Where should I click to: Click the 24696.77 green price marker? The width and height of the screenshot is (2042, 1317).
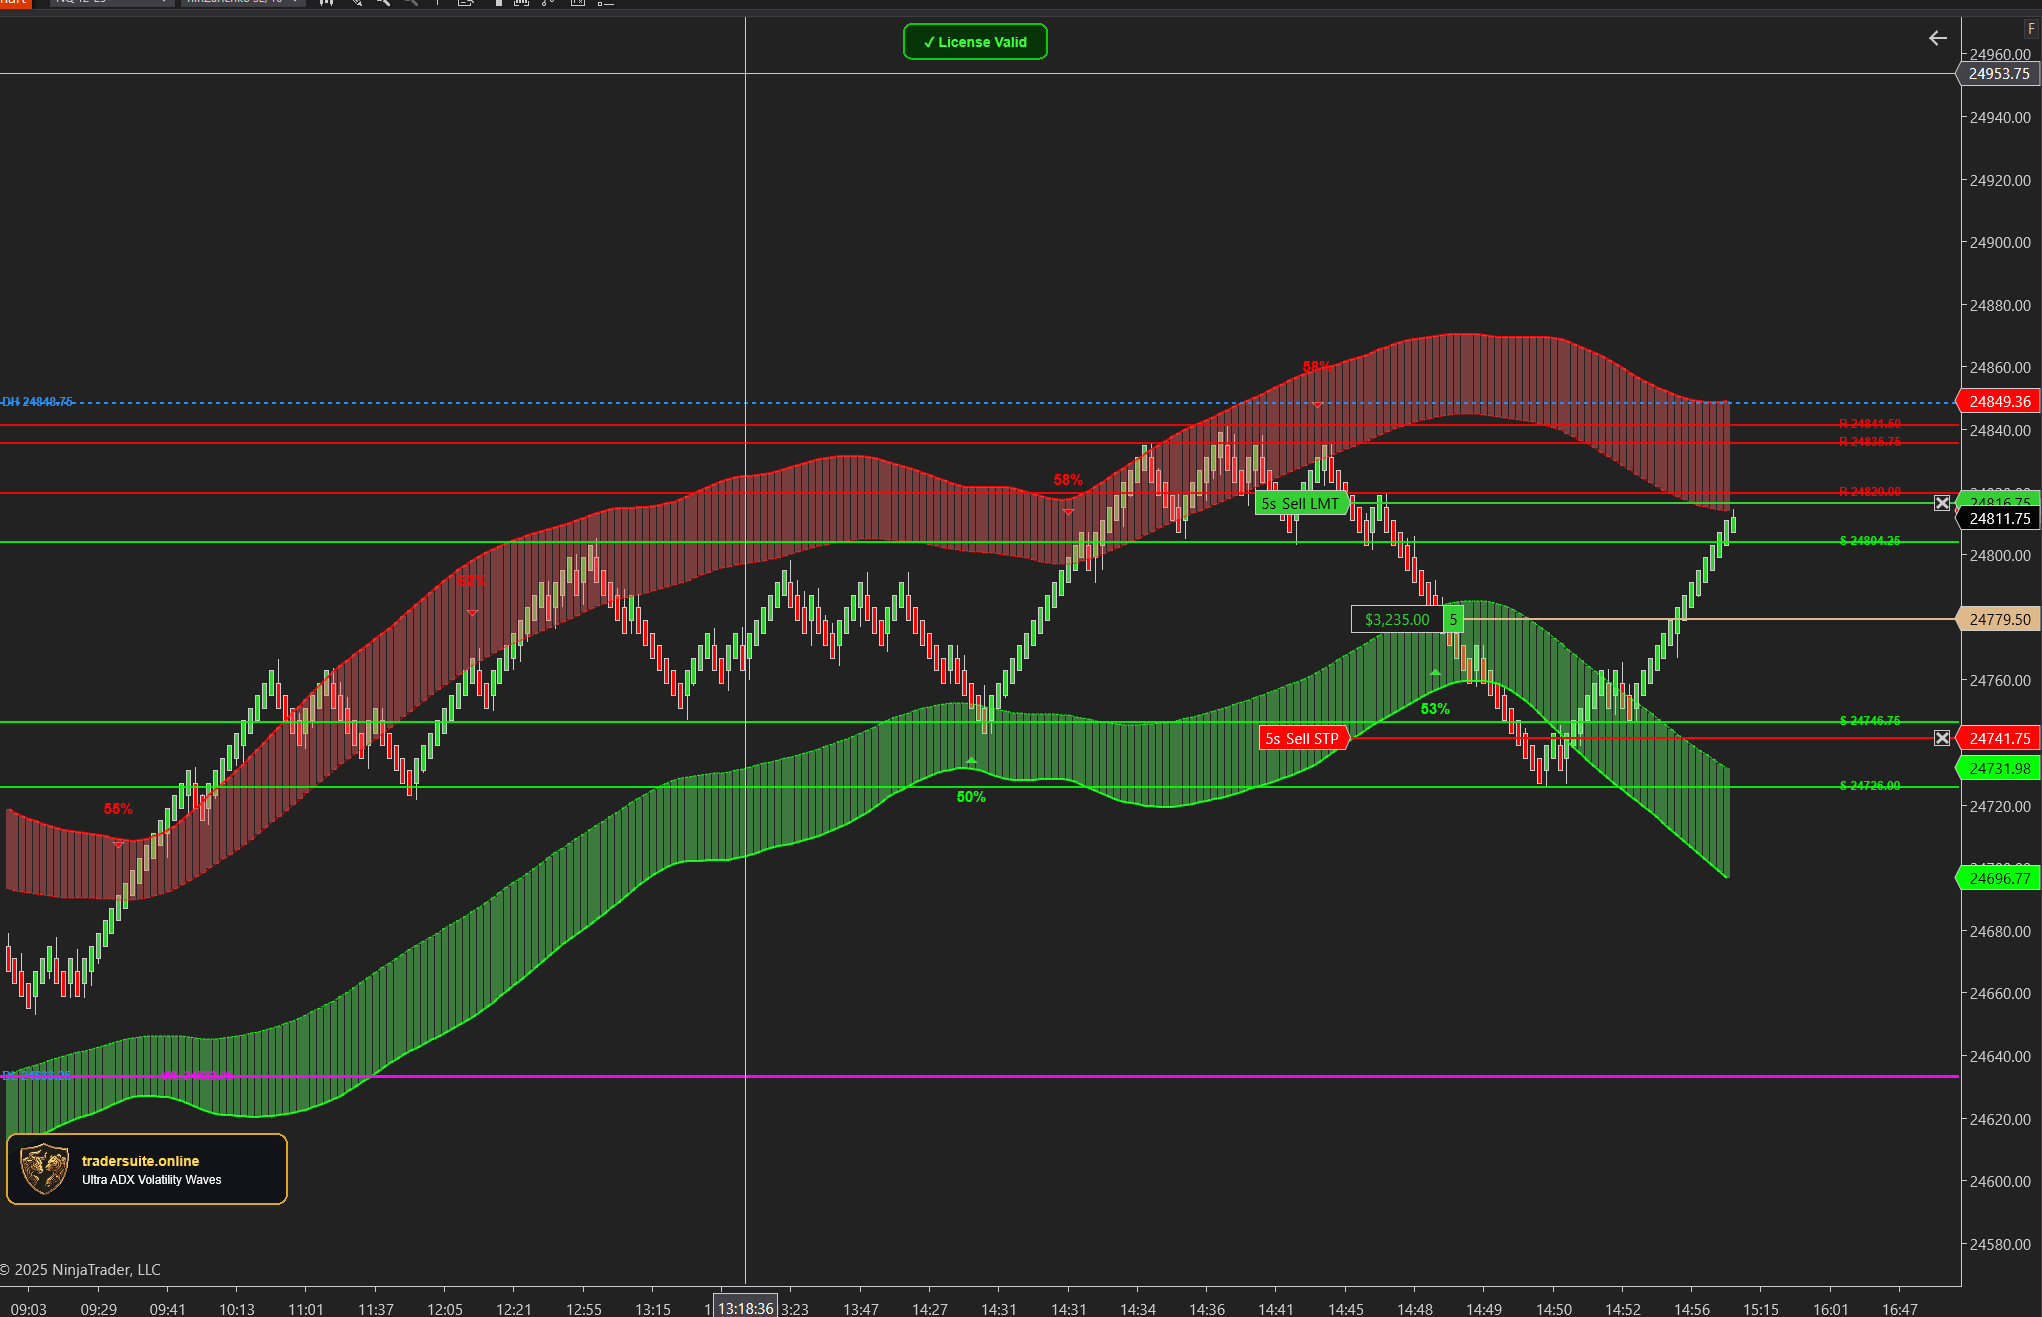(x=1999, y=878)
